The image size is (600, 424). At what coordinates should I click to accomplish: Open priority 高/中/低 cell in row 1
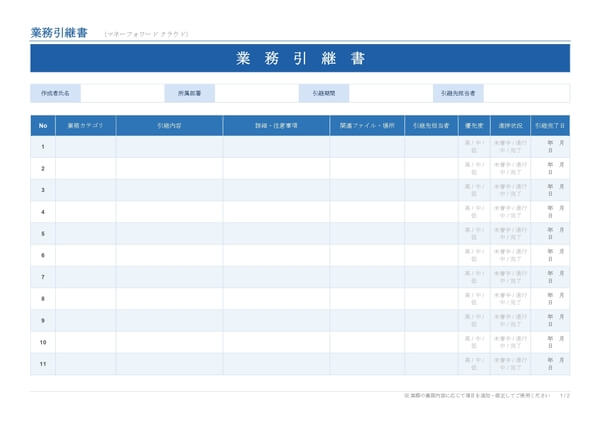click(x=475, y=147)
